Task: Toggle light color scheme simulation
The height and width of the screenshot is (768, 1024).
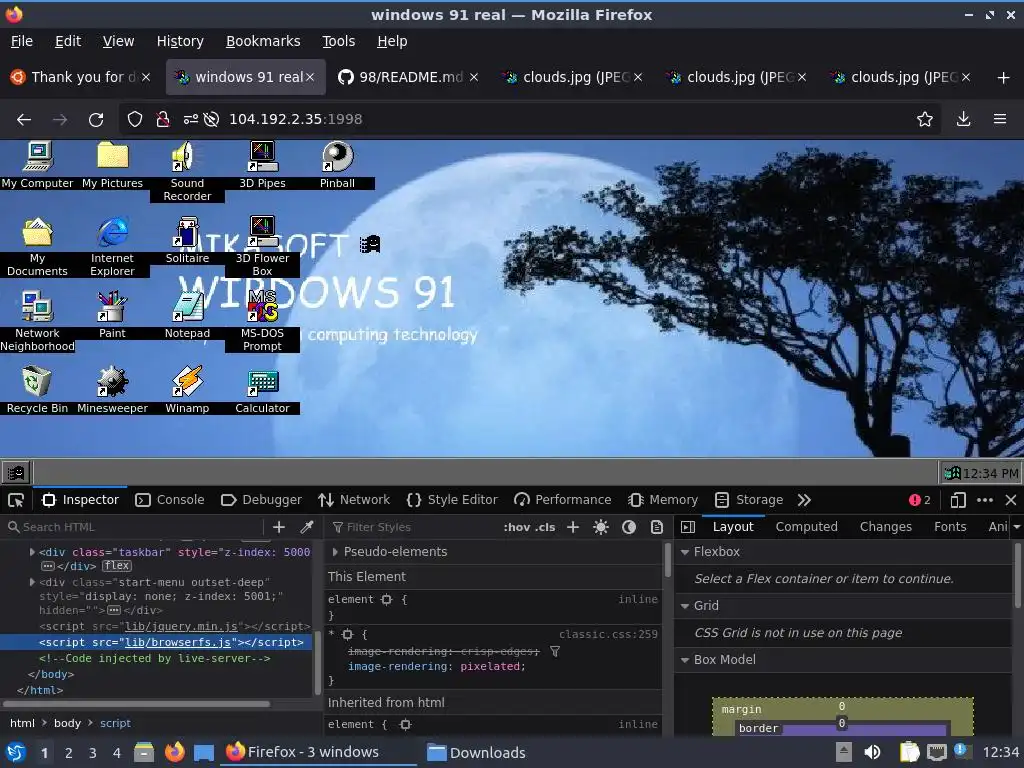Action: [601, 527]
